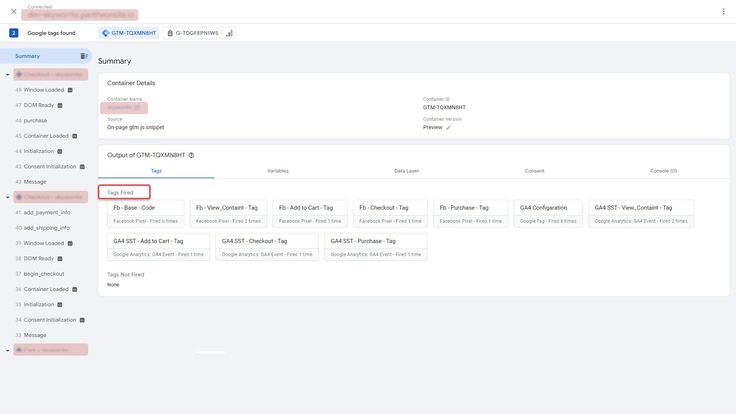736x414 pixels.
Task: Click the Google tags found count badge
Action: 14,33
